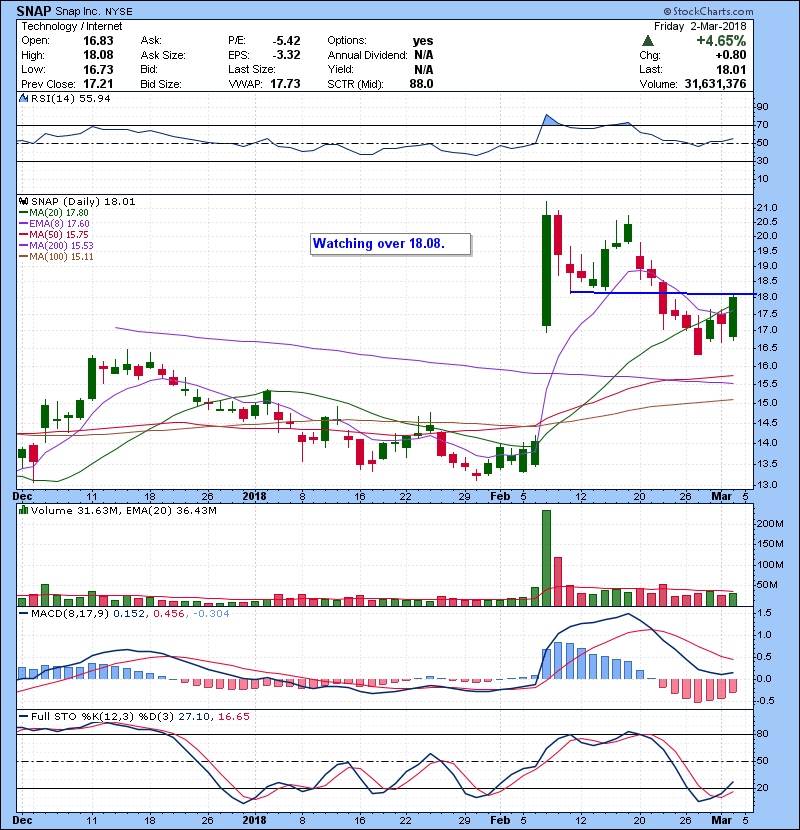Click the RSI 70 level axis label
Image resolution: width=800 pixels, height=830 pixels.
[763, 125]
